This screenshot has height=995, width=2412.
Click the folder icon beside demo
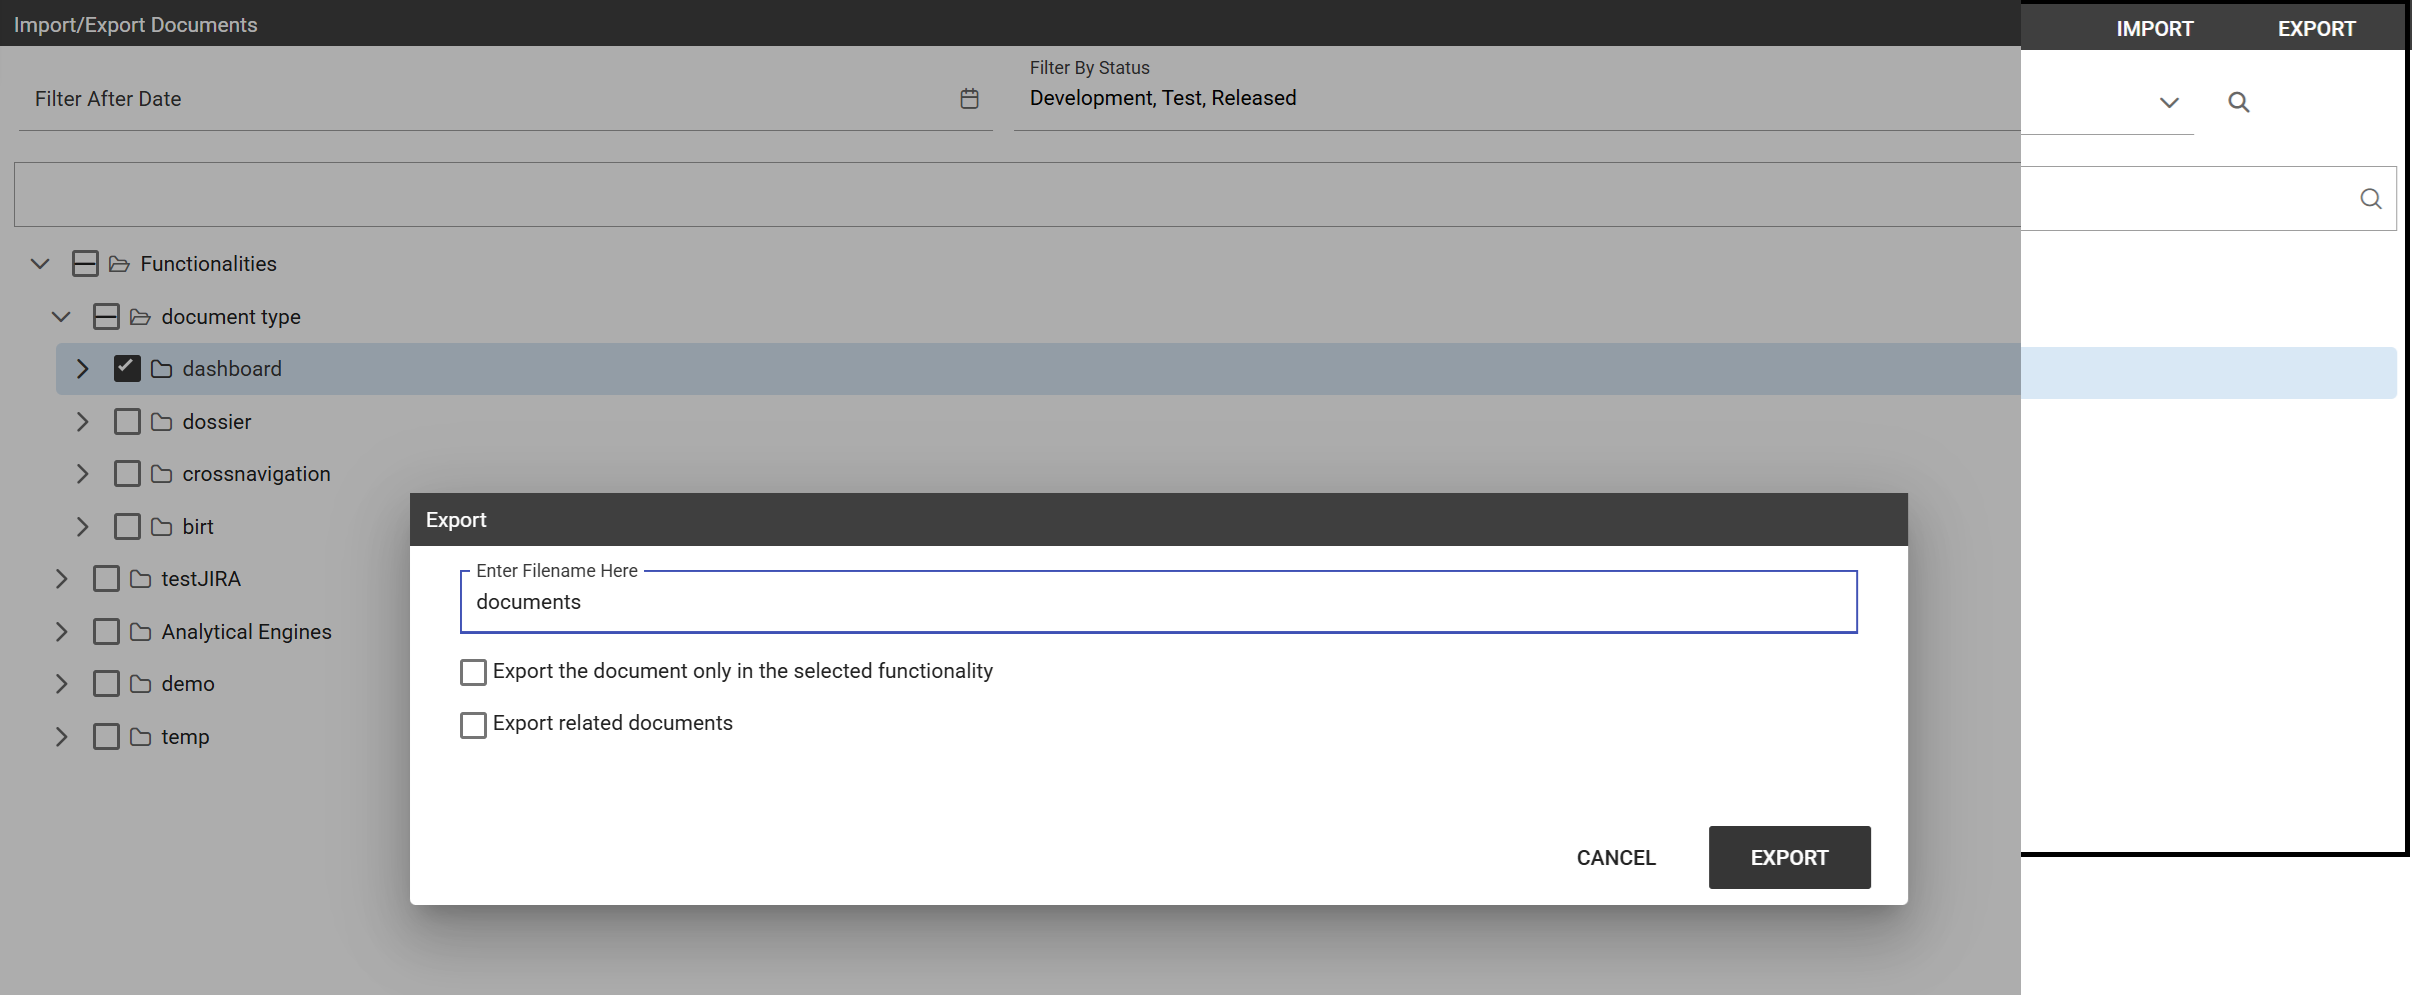coord(140,684)
